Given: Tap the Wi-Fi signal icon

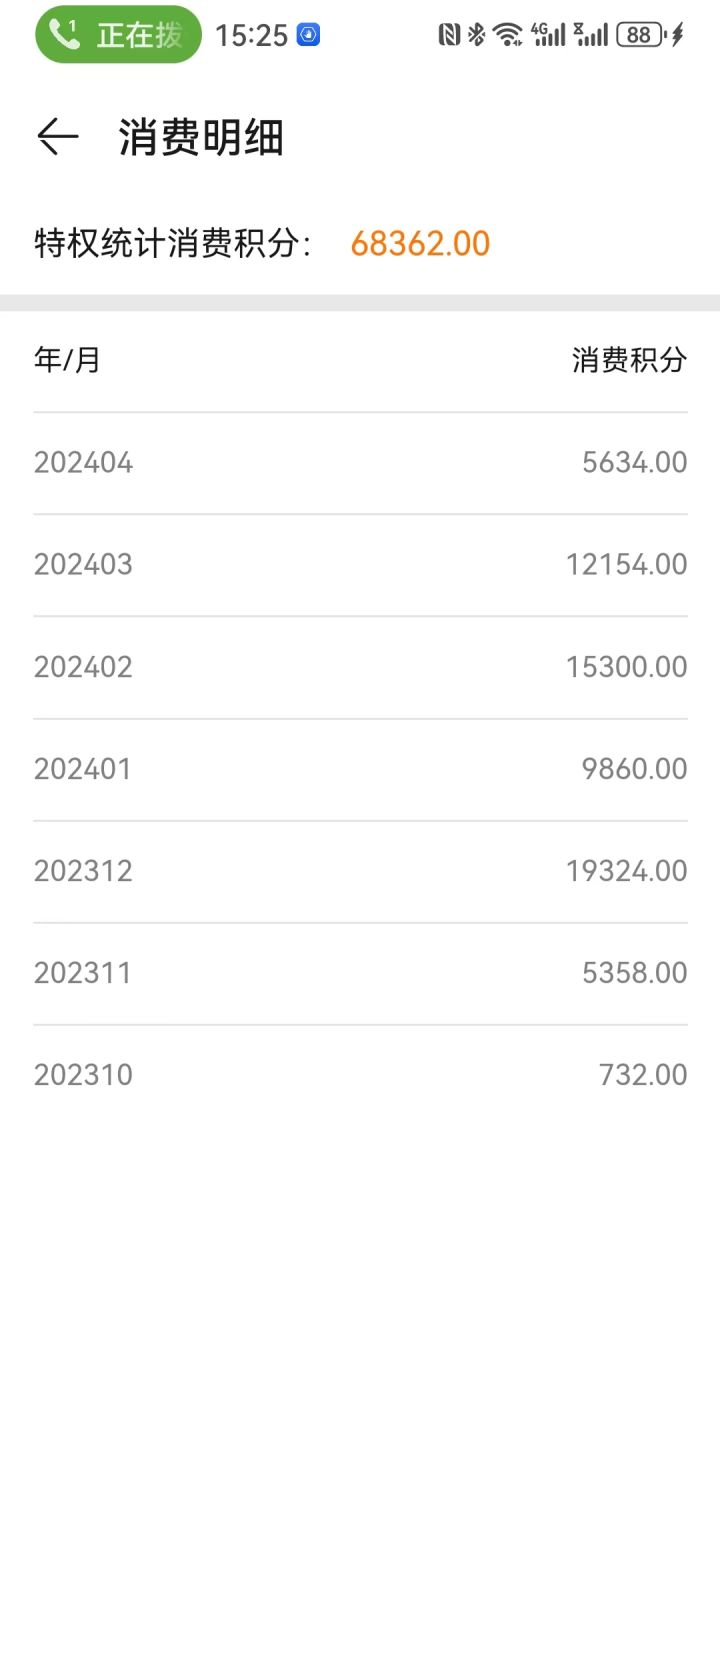Looking at the screenshot, I should pos(508,35).
